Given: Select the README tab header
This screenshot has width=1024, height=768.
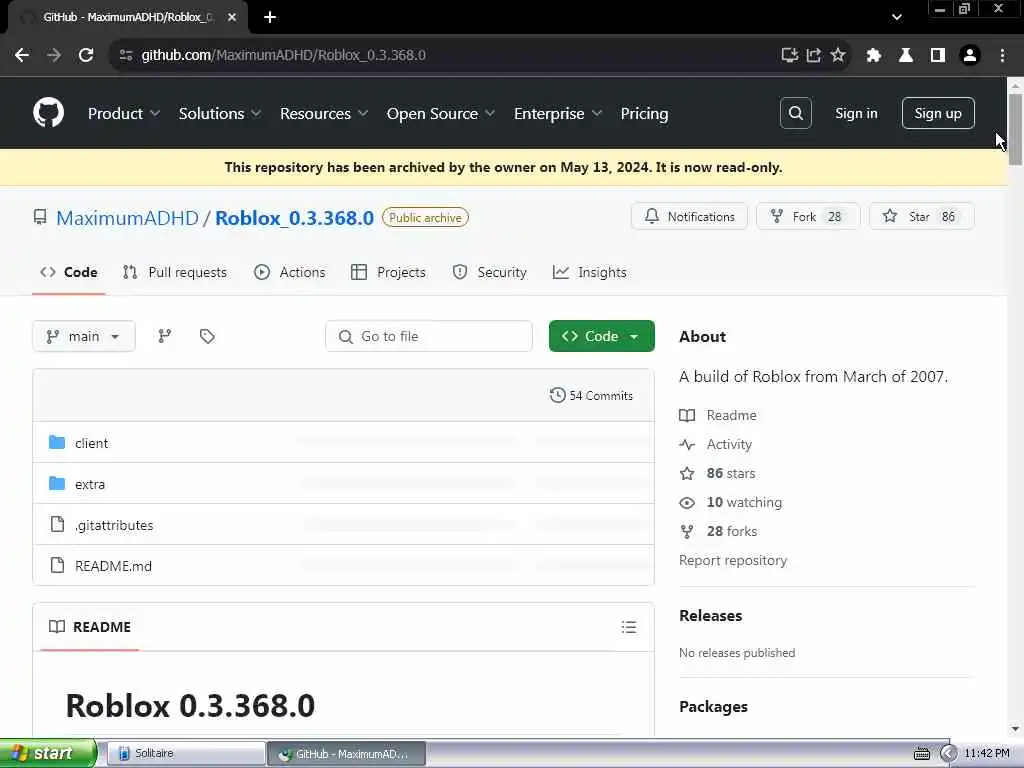Looking at the screenshot, I should click(89, 627).
